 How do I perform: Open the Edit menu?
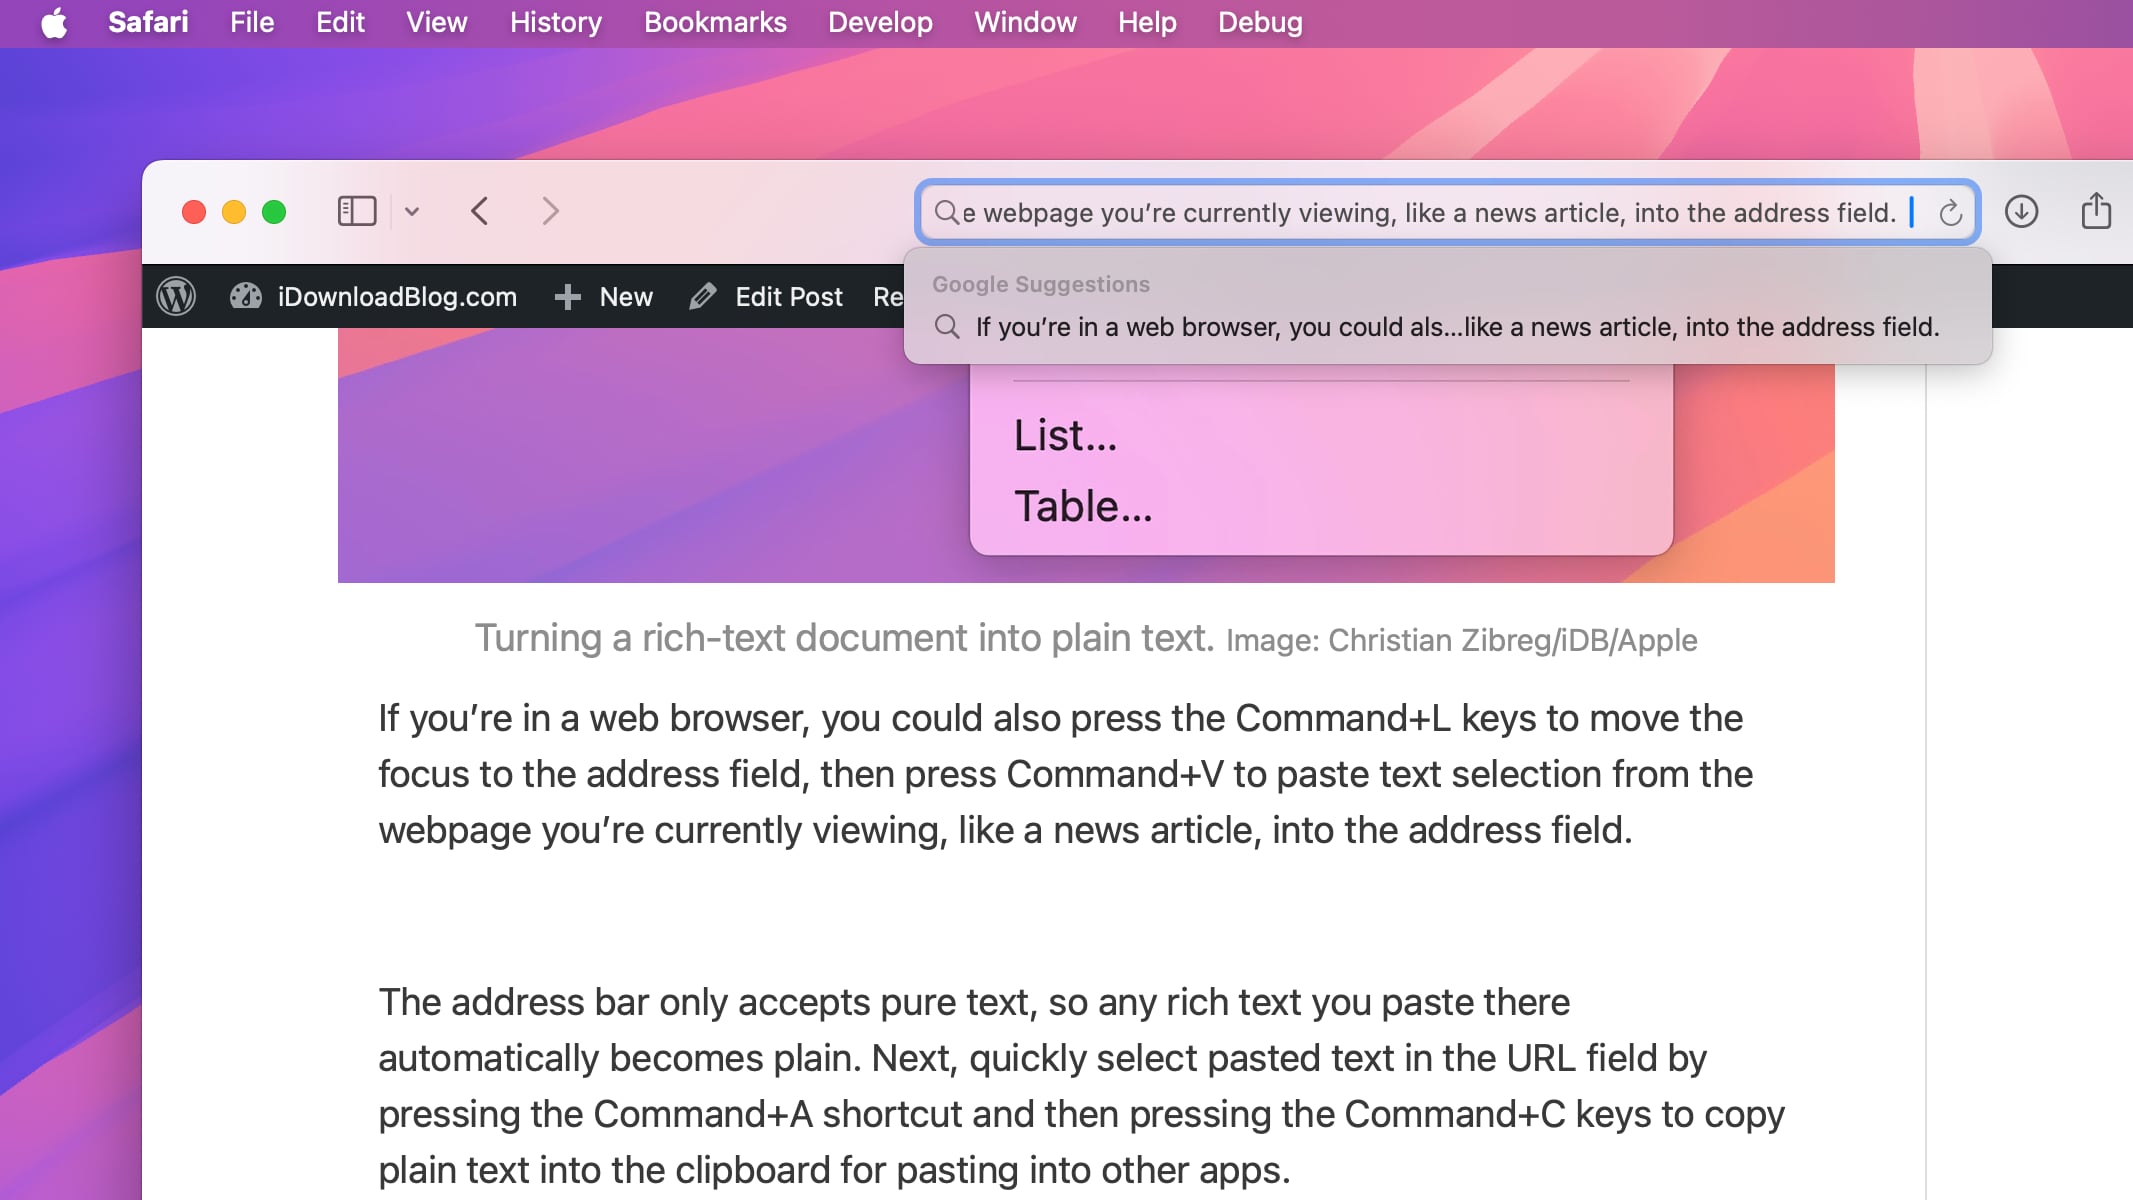coord(340,22)
